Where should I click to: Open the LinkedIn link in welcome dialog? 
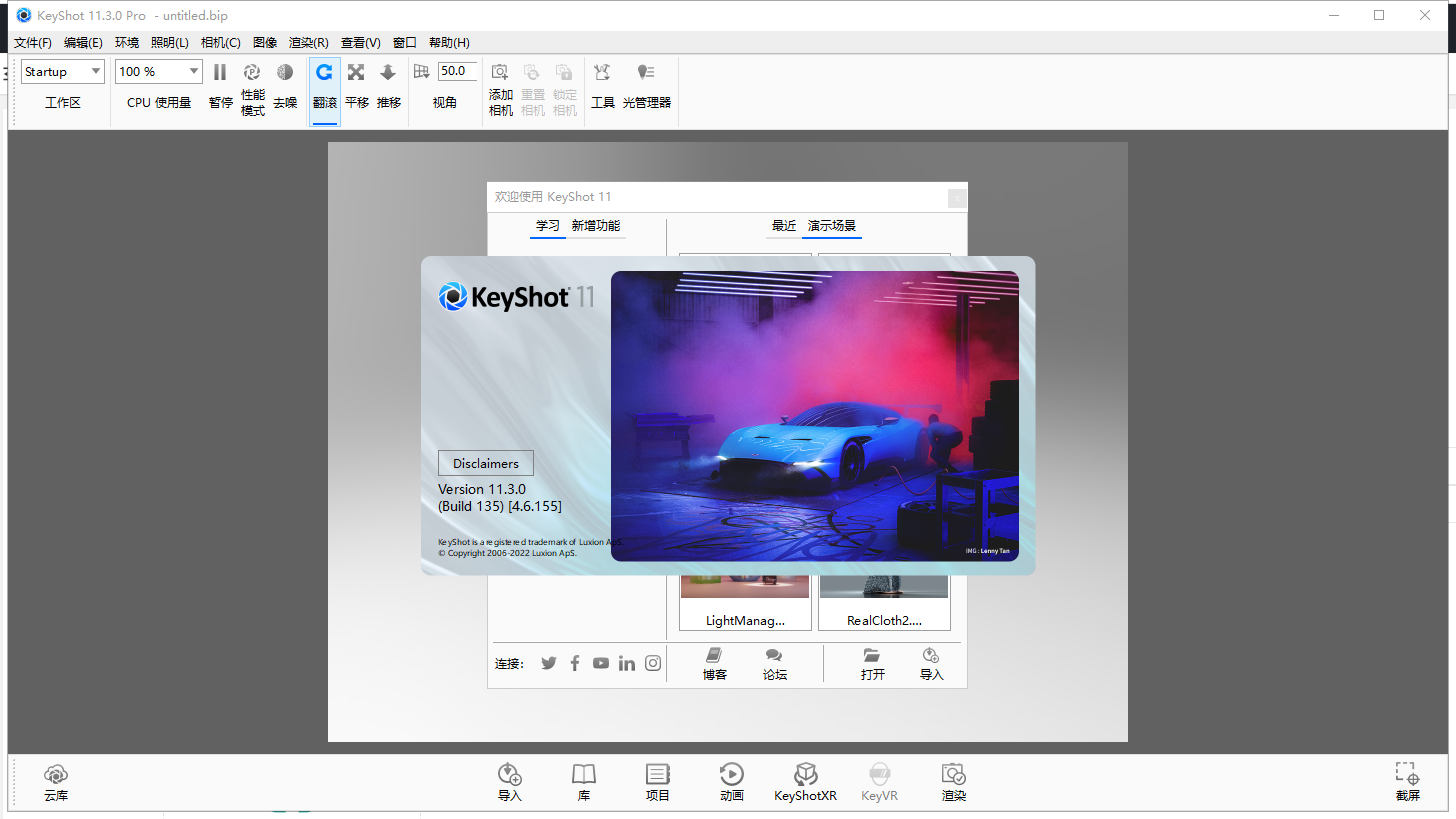point(627,663)
